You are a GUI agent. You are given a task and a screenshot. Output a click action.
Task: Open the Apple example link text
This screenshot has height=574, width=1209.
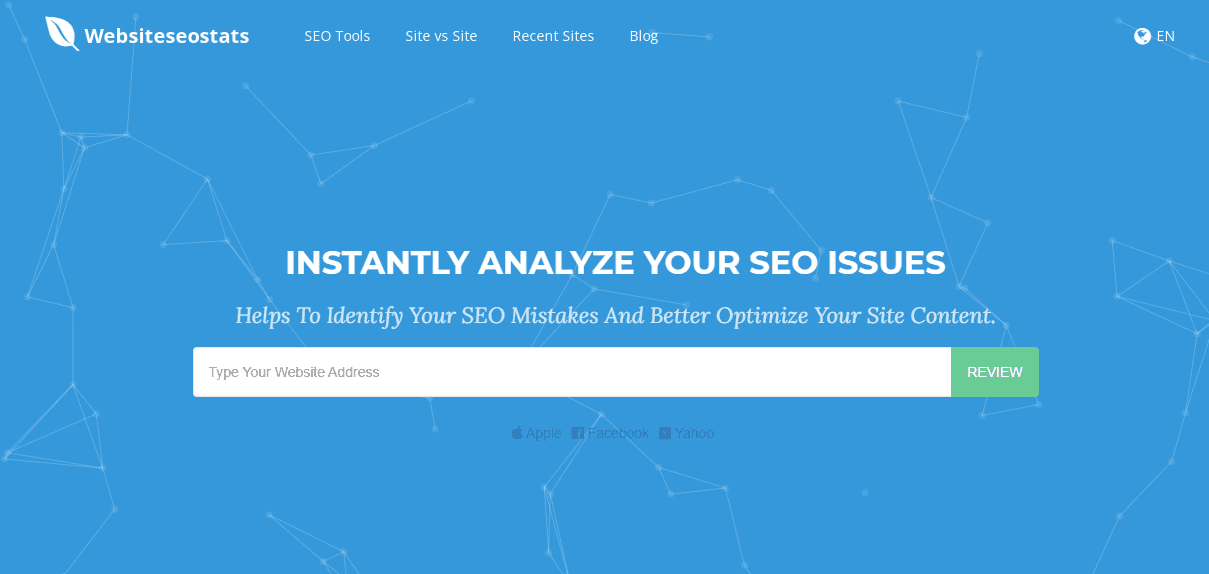[544, 433]
